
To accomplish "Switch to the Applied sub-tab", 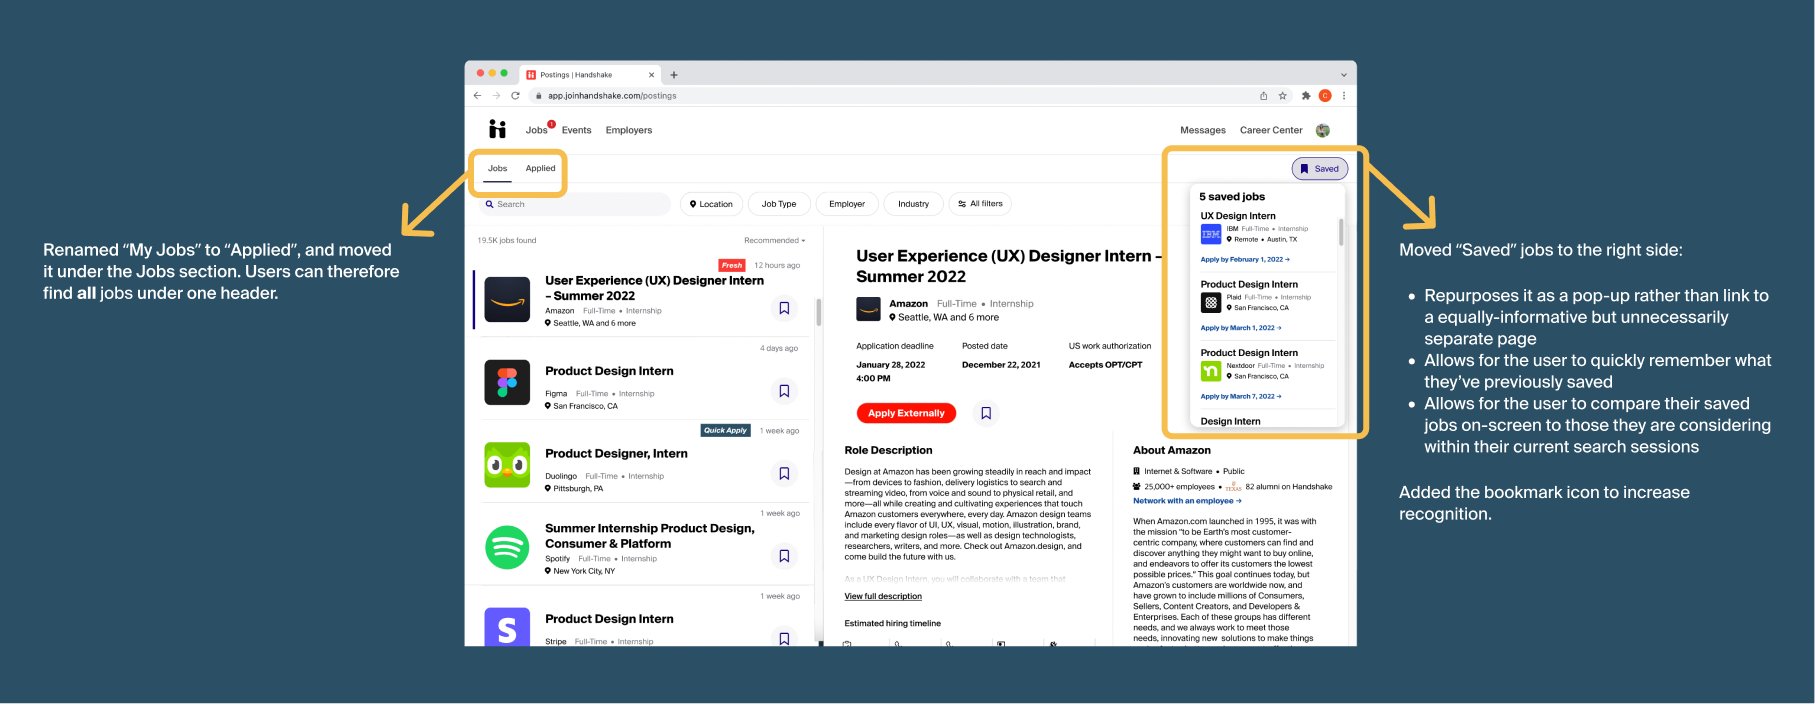I will click(x=541, y=169).
